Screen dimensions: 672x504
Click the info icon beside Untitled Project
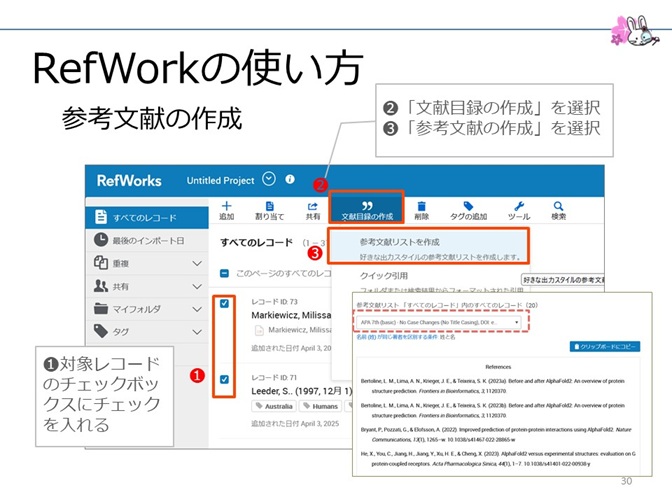coord(290,179)
